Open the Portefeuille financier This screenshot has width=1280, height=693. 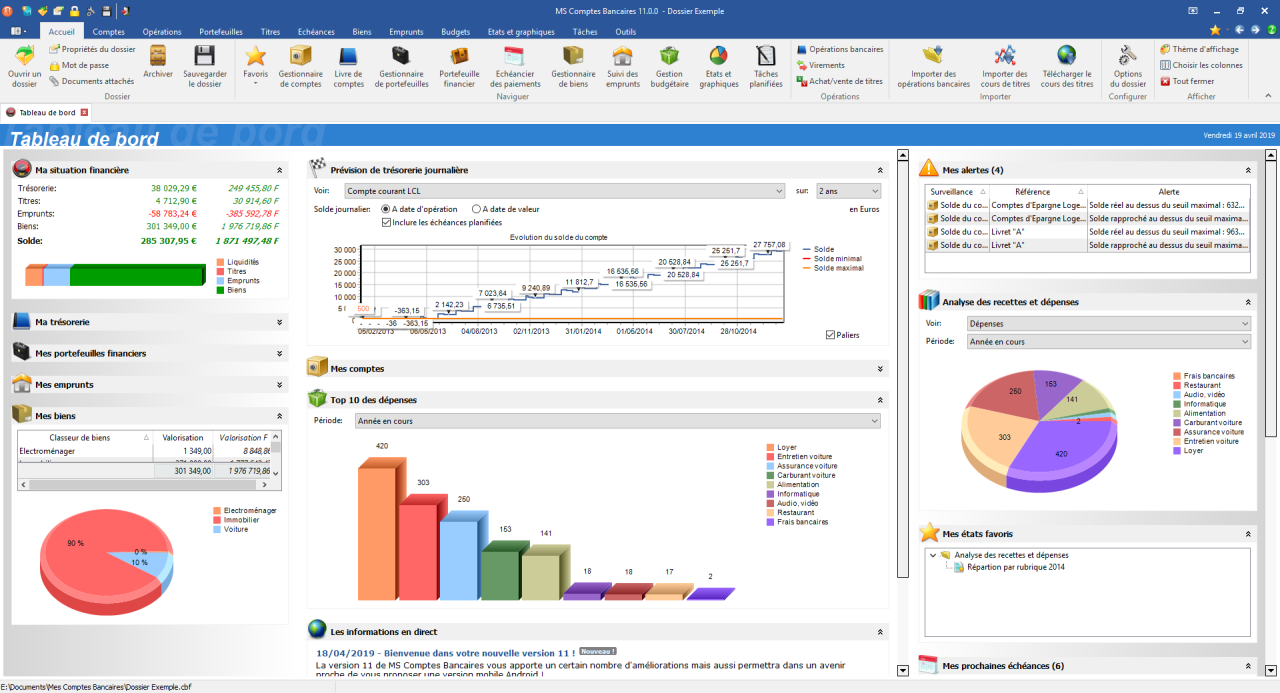459,68
